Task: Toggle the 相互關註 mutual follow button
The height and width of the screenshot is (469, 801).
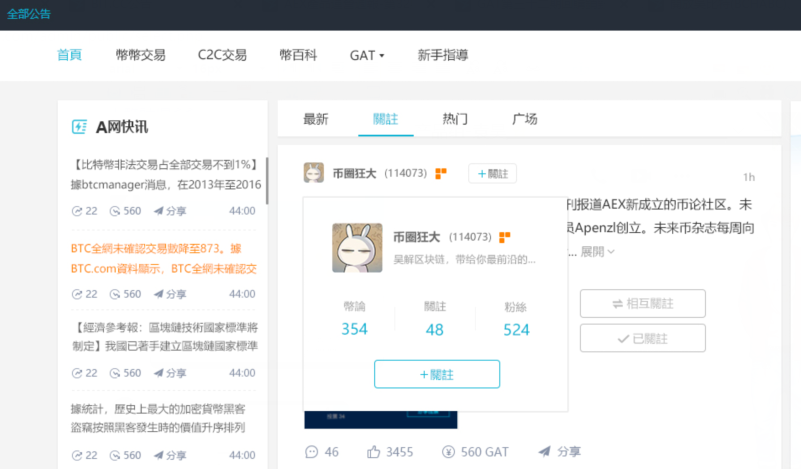Action: tap(642, 304)
